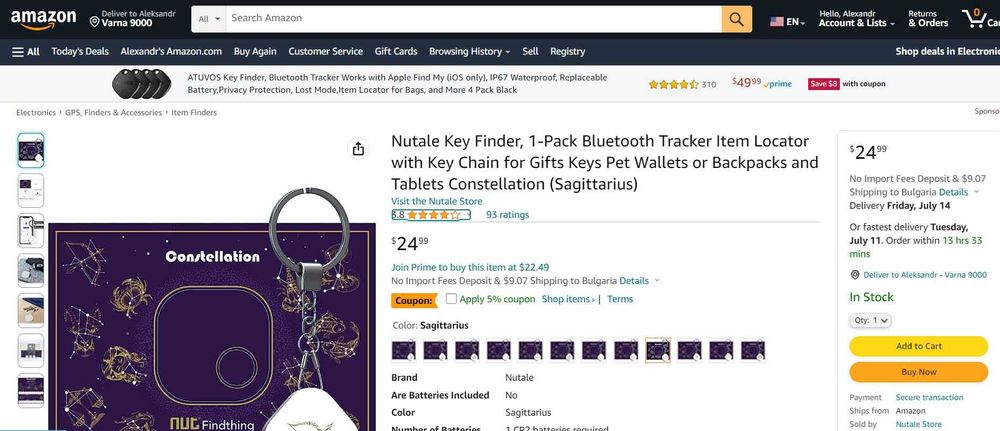Click into the Search Amazon field

click(x=470, y=18)
